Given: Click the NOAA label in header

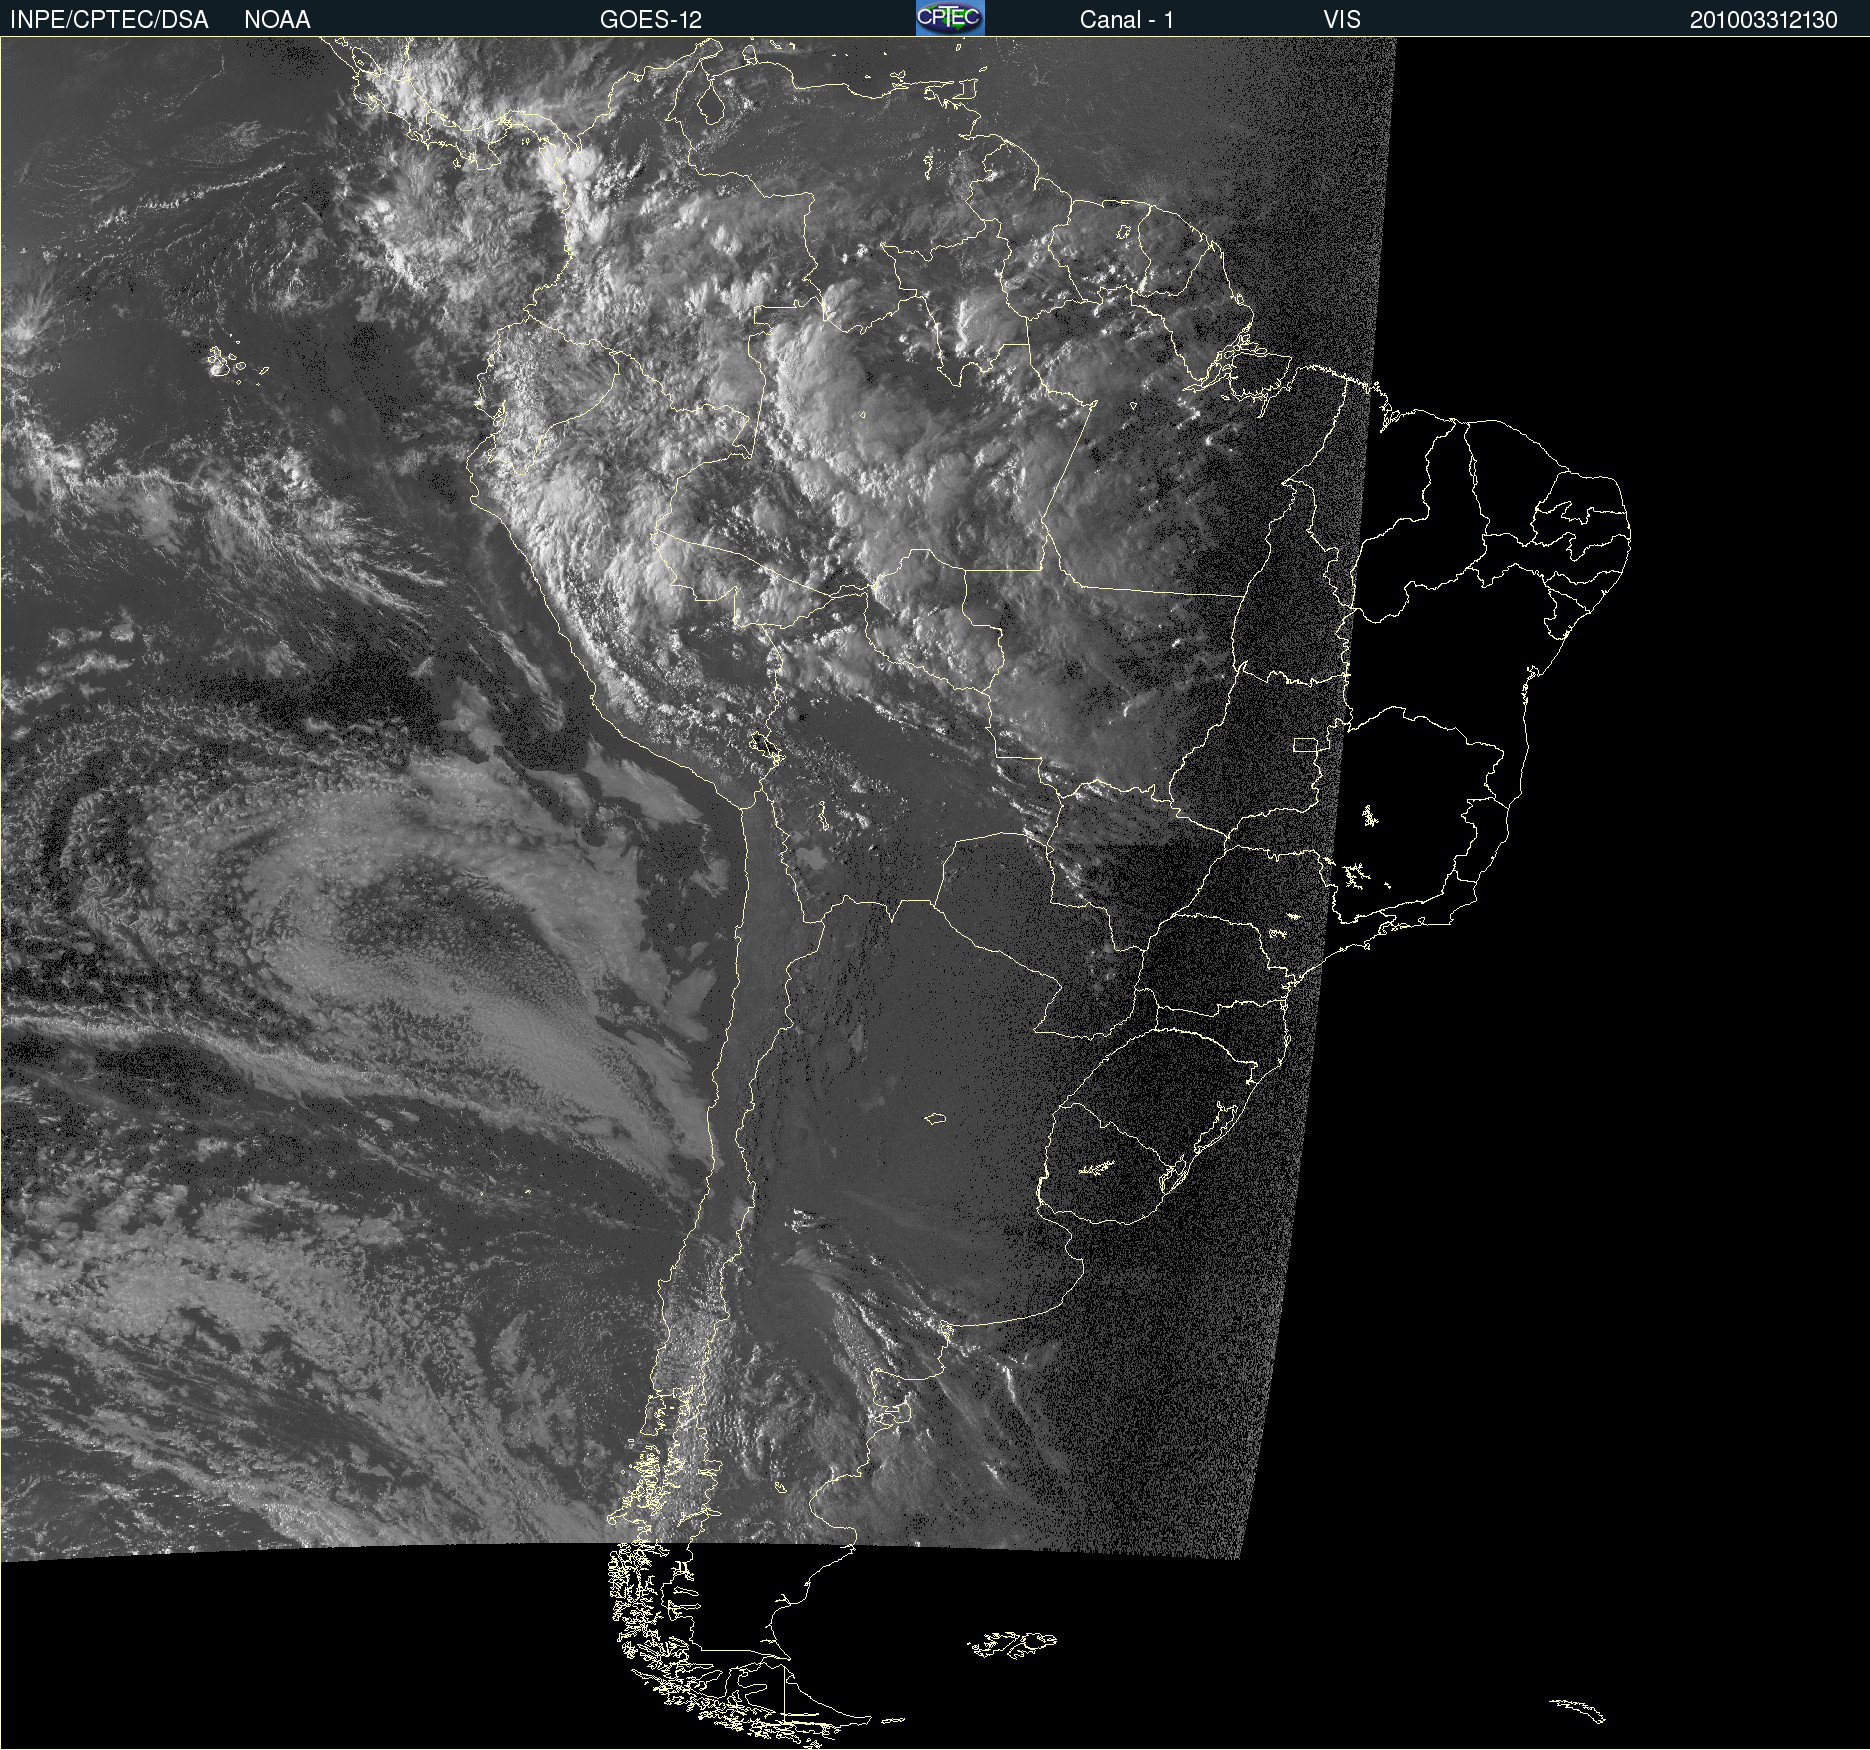Looking at the screenshot, I should pyautogui.click(x=277, y=20).
